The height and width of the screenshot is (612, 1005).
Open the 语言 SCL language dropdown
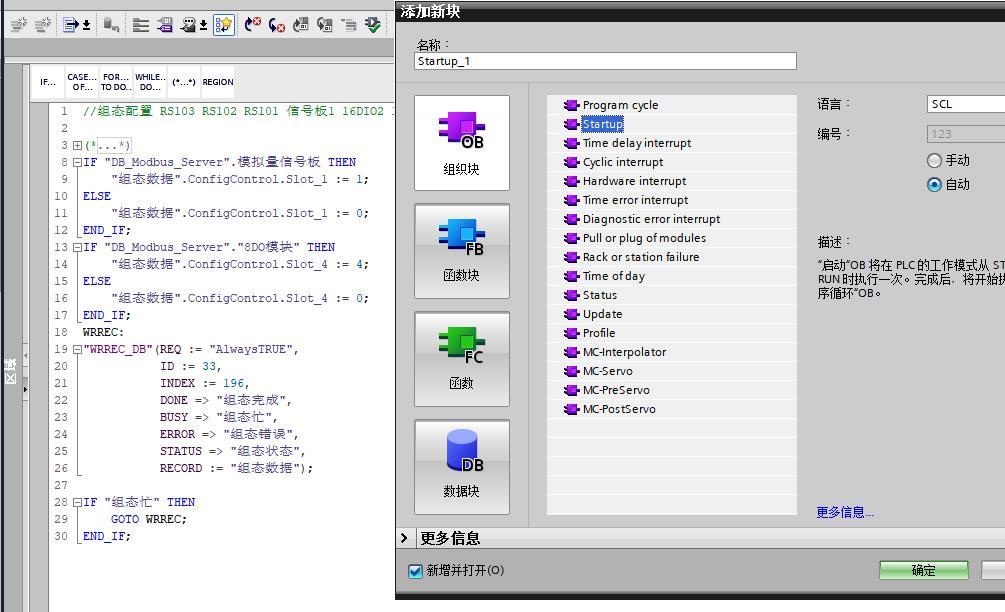[x=966, y=104]
